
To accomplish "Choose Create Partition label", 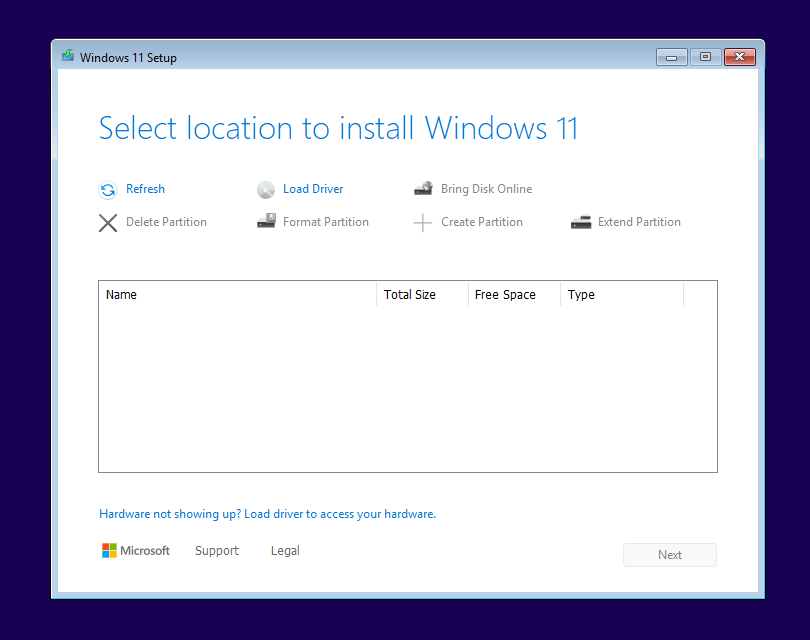I will (481, 222).
